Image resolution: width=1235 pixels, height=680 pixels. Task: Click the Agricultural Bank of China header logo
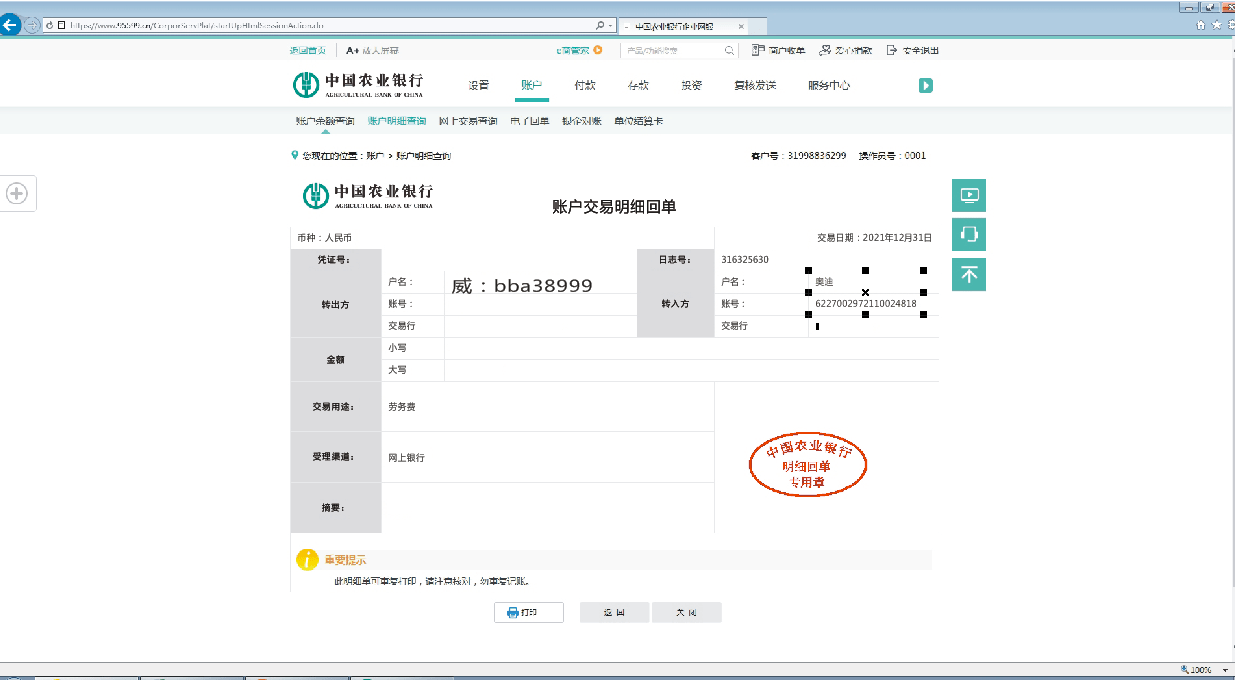[358, 85]
